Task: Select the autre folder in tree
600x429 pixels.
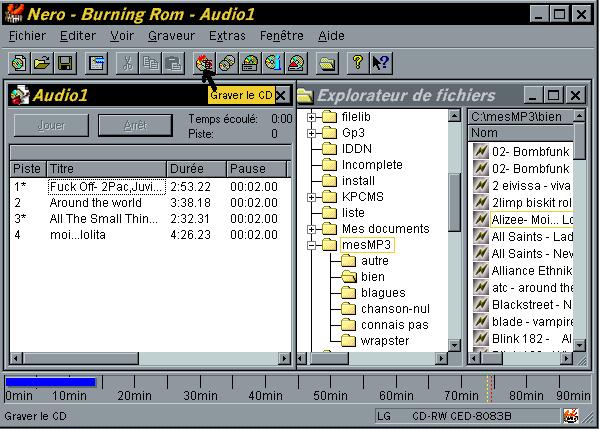Action: (375, 261)
